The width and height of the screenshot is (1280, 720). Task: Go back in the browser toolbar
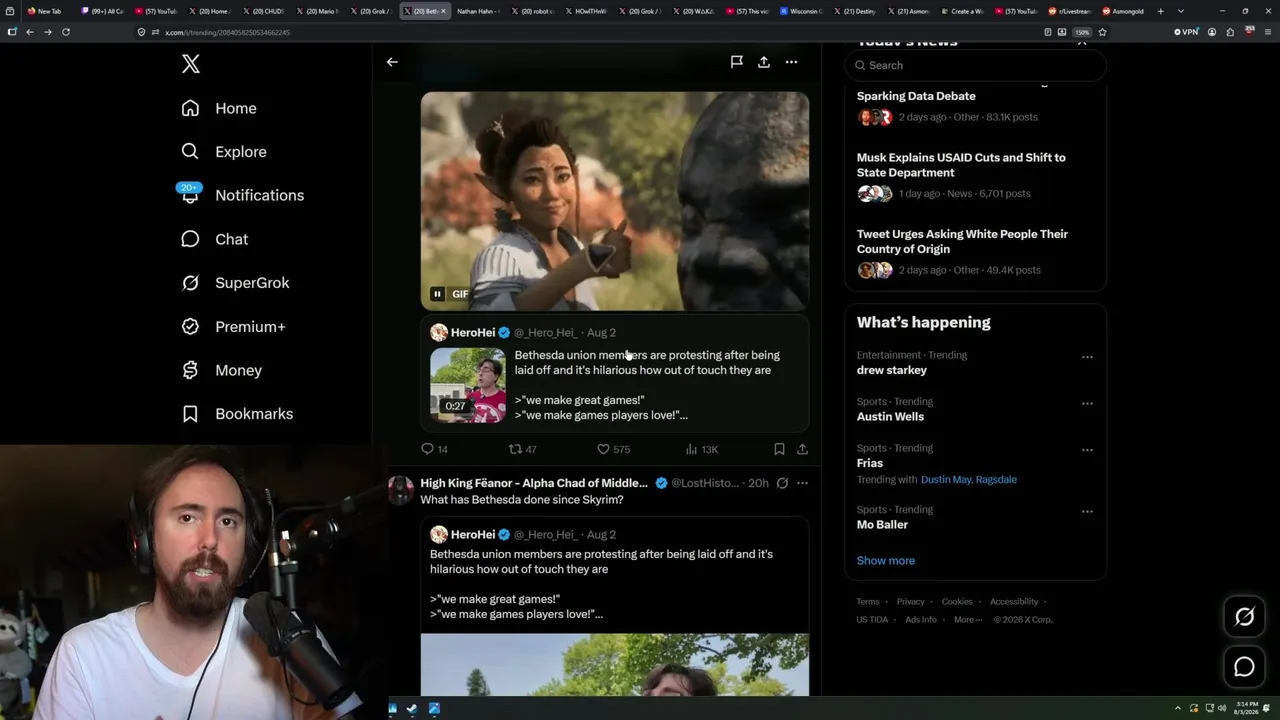30,32
